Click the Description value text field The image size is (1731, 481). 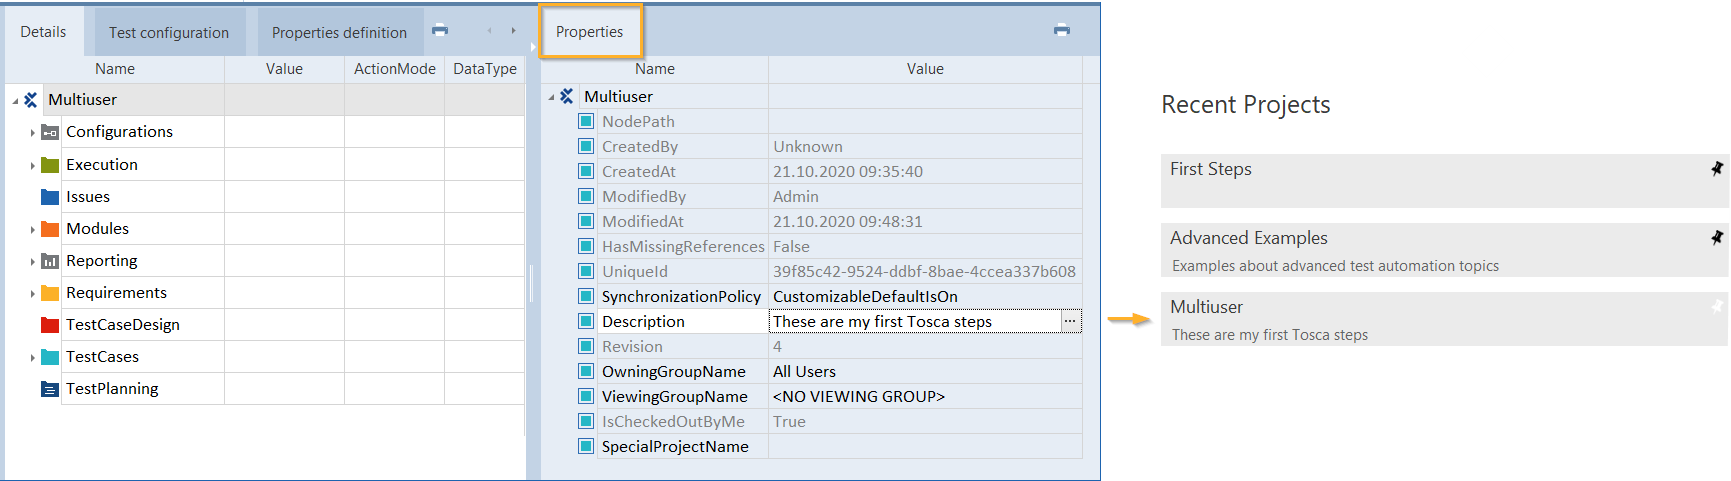pos(914,322)
